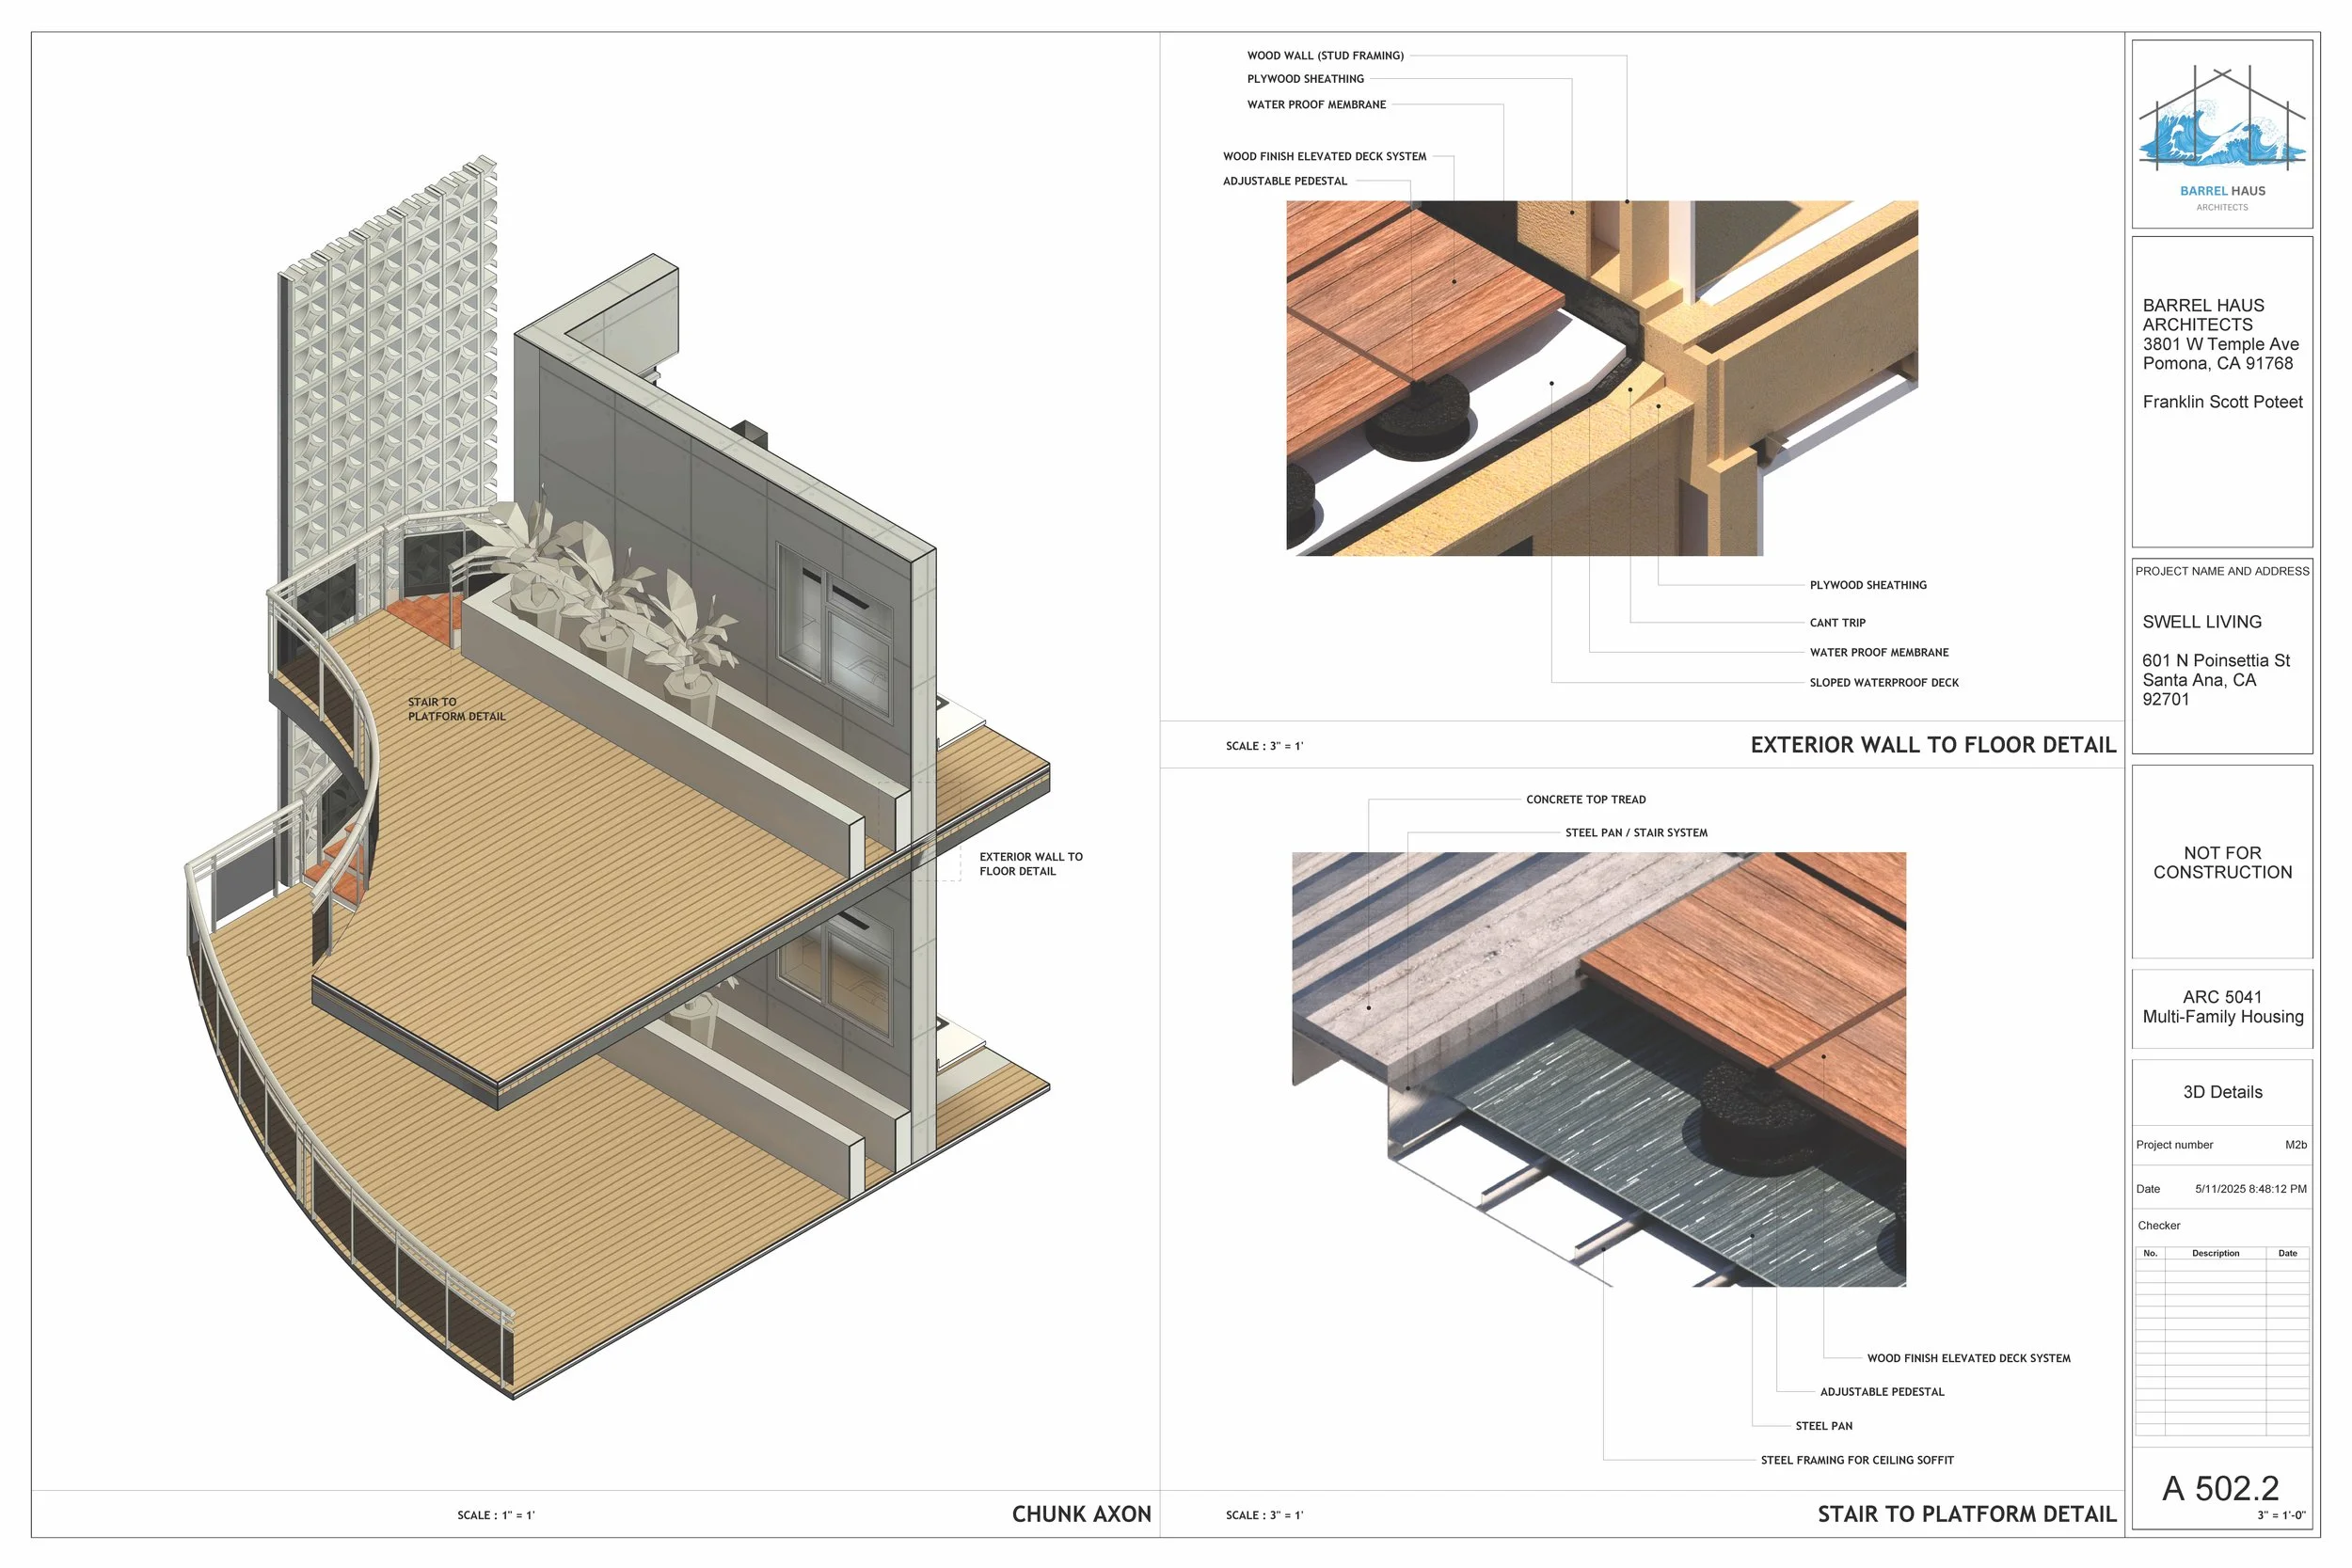Select the WOOD WALL (STUD FRAMING) label
The width and height of the screenshot is (2352, 1568).
point(1325,56)
